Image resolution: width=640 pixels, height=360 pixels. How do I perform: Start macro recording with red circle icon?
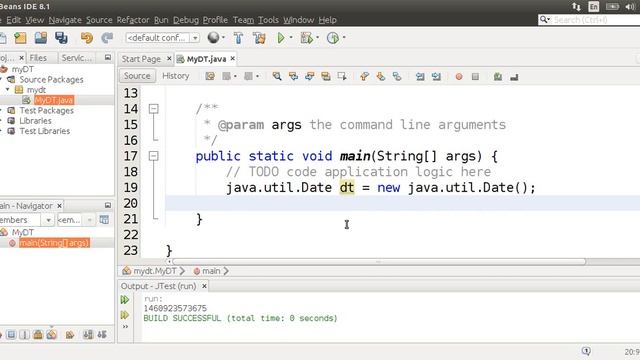click(459, 76)
